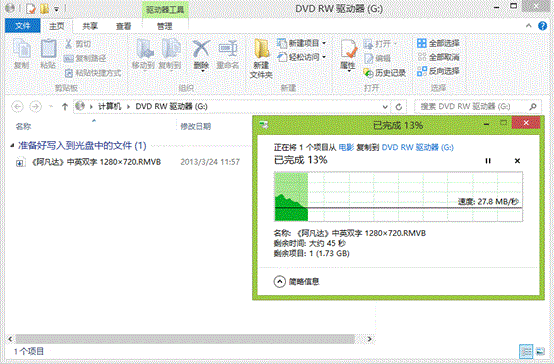
Task: Open the recent locations dropdown arrow
Action: click(x=51, y=106)
